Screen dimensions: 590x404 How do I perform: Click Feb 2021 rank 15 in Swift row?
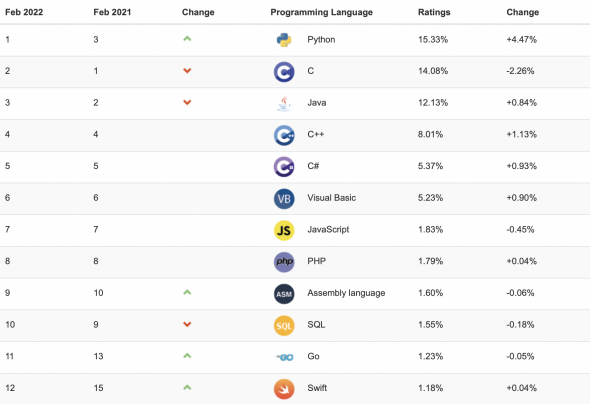(x=98, y=388)
